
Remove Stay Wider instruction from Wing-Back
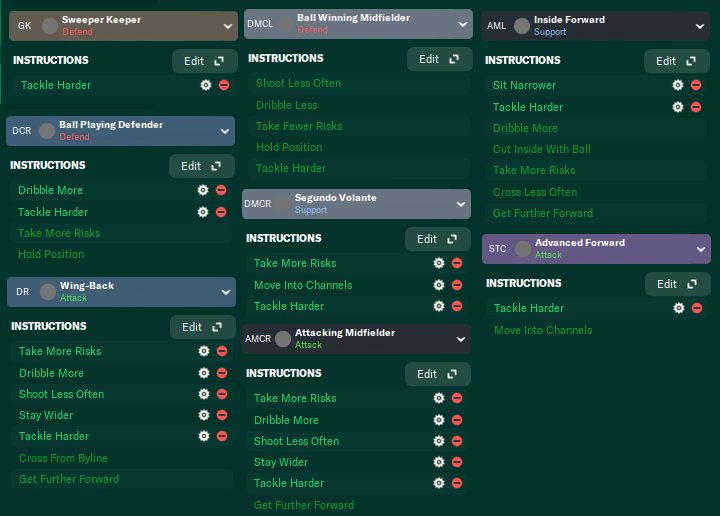(x=221, y=415)
